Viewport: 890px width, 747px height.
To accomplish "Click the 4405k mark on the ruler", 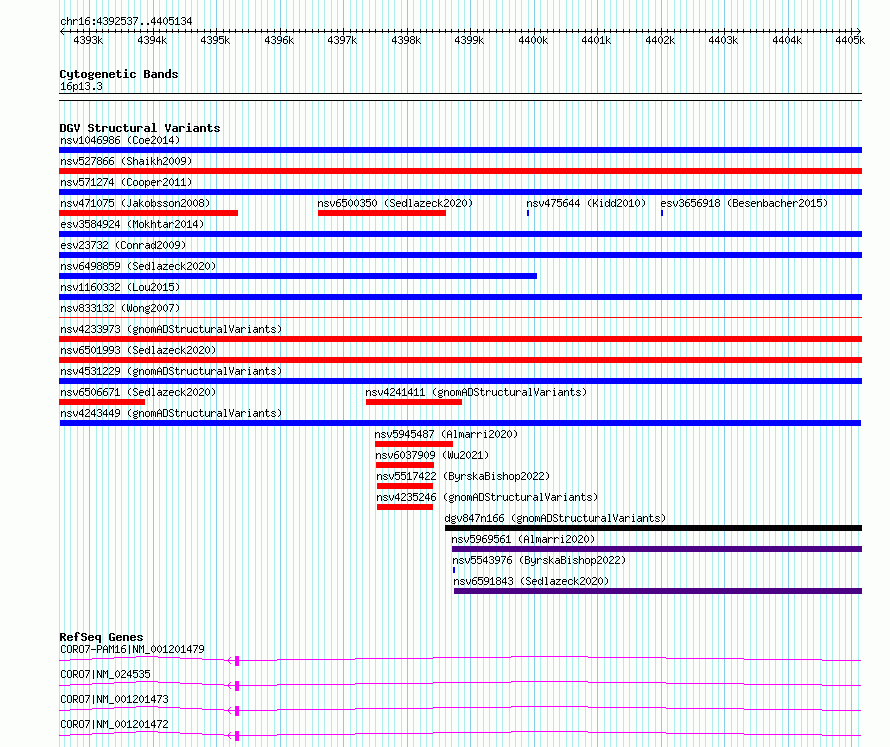I will pyautogui.click(x=850, y=40).
